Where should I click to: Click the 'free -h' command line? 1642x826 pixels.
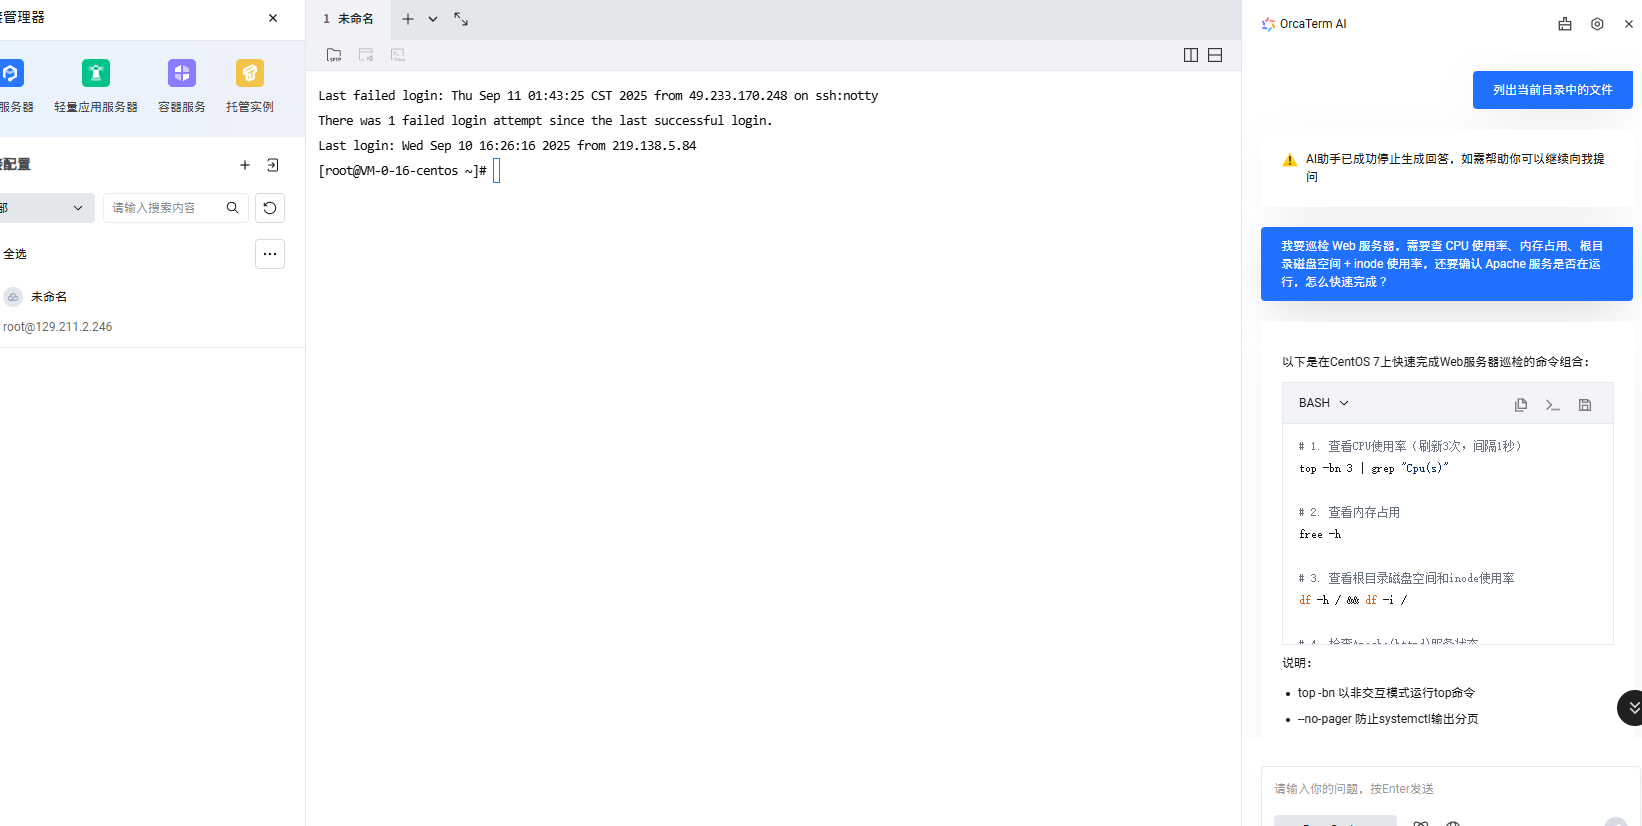coord(1320,534)
